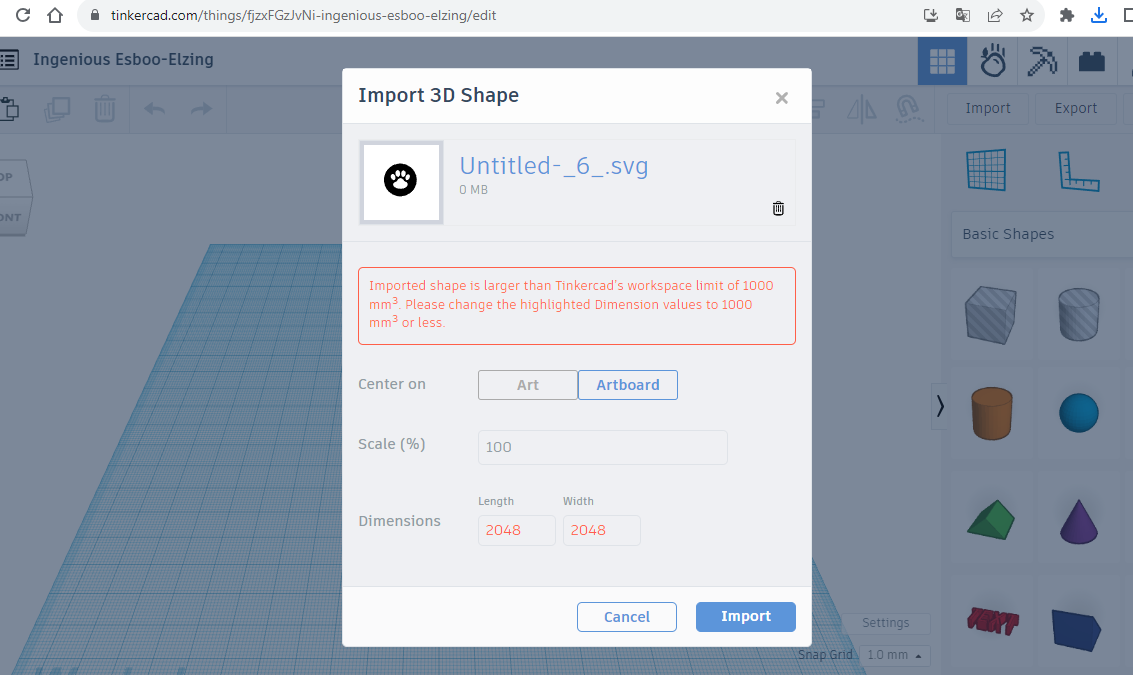The height and width of the screenshot is (675, 1133).
Task: Open the install app icon in address bar
Action: coord(931,15)
